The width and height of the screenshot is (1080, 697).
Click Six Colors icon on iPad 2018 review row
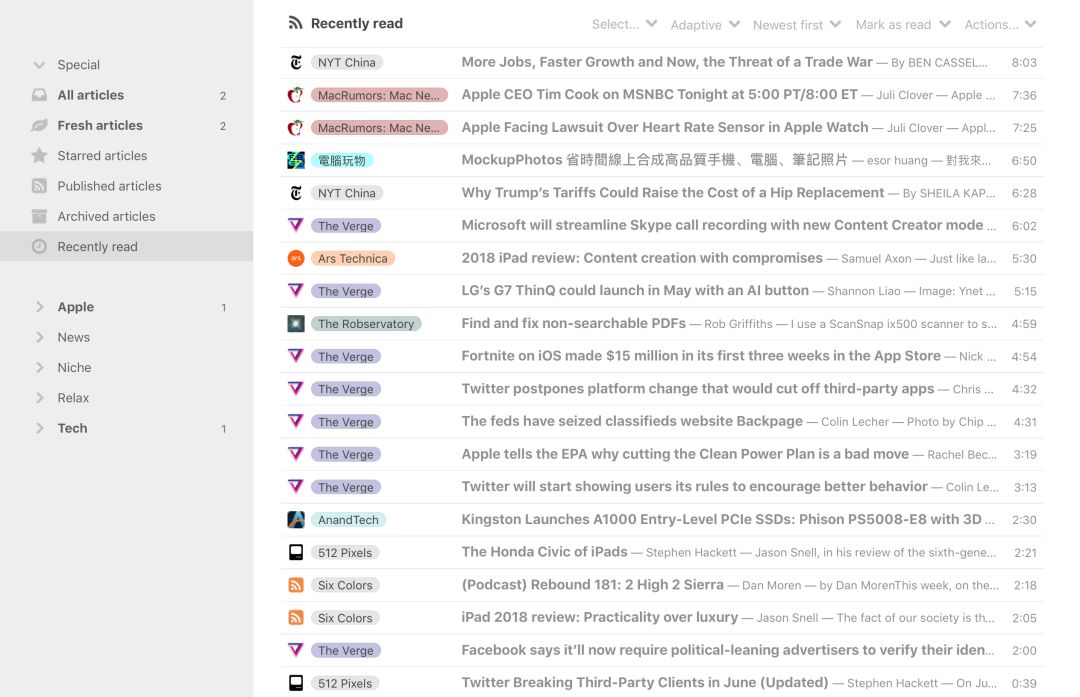[x=296, y=618]
